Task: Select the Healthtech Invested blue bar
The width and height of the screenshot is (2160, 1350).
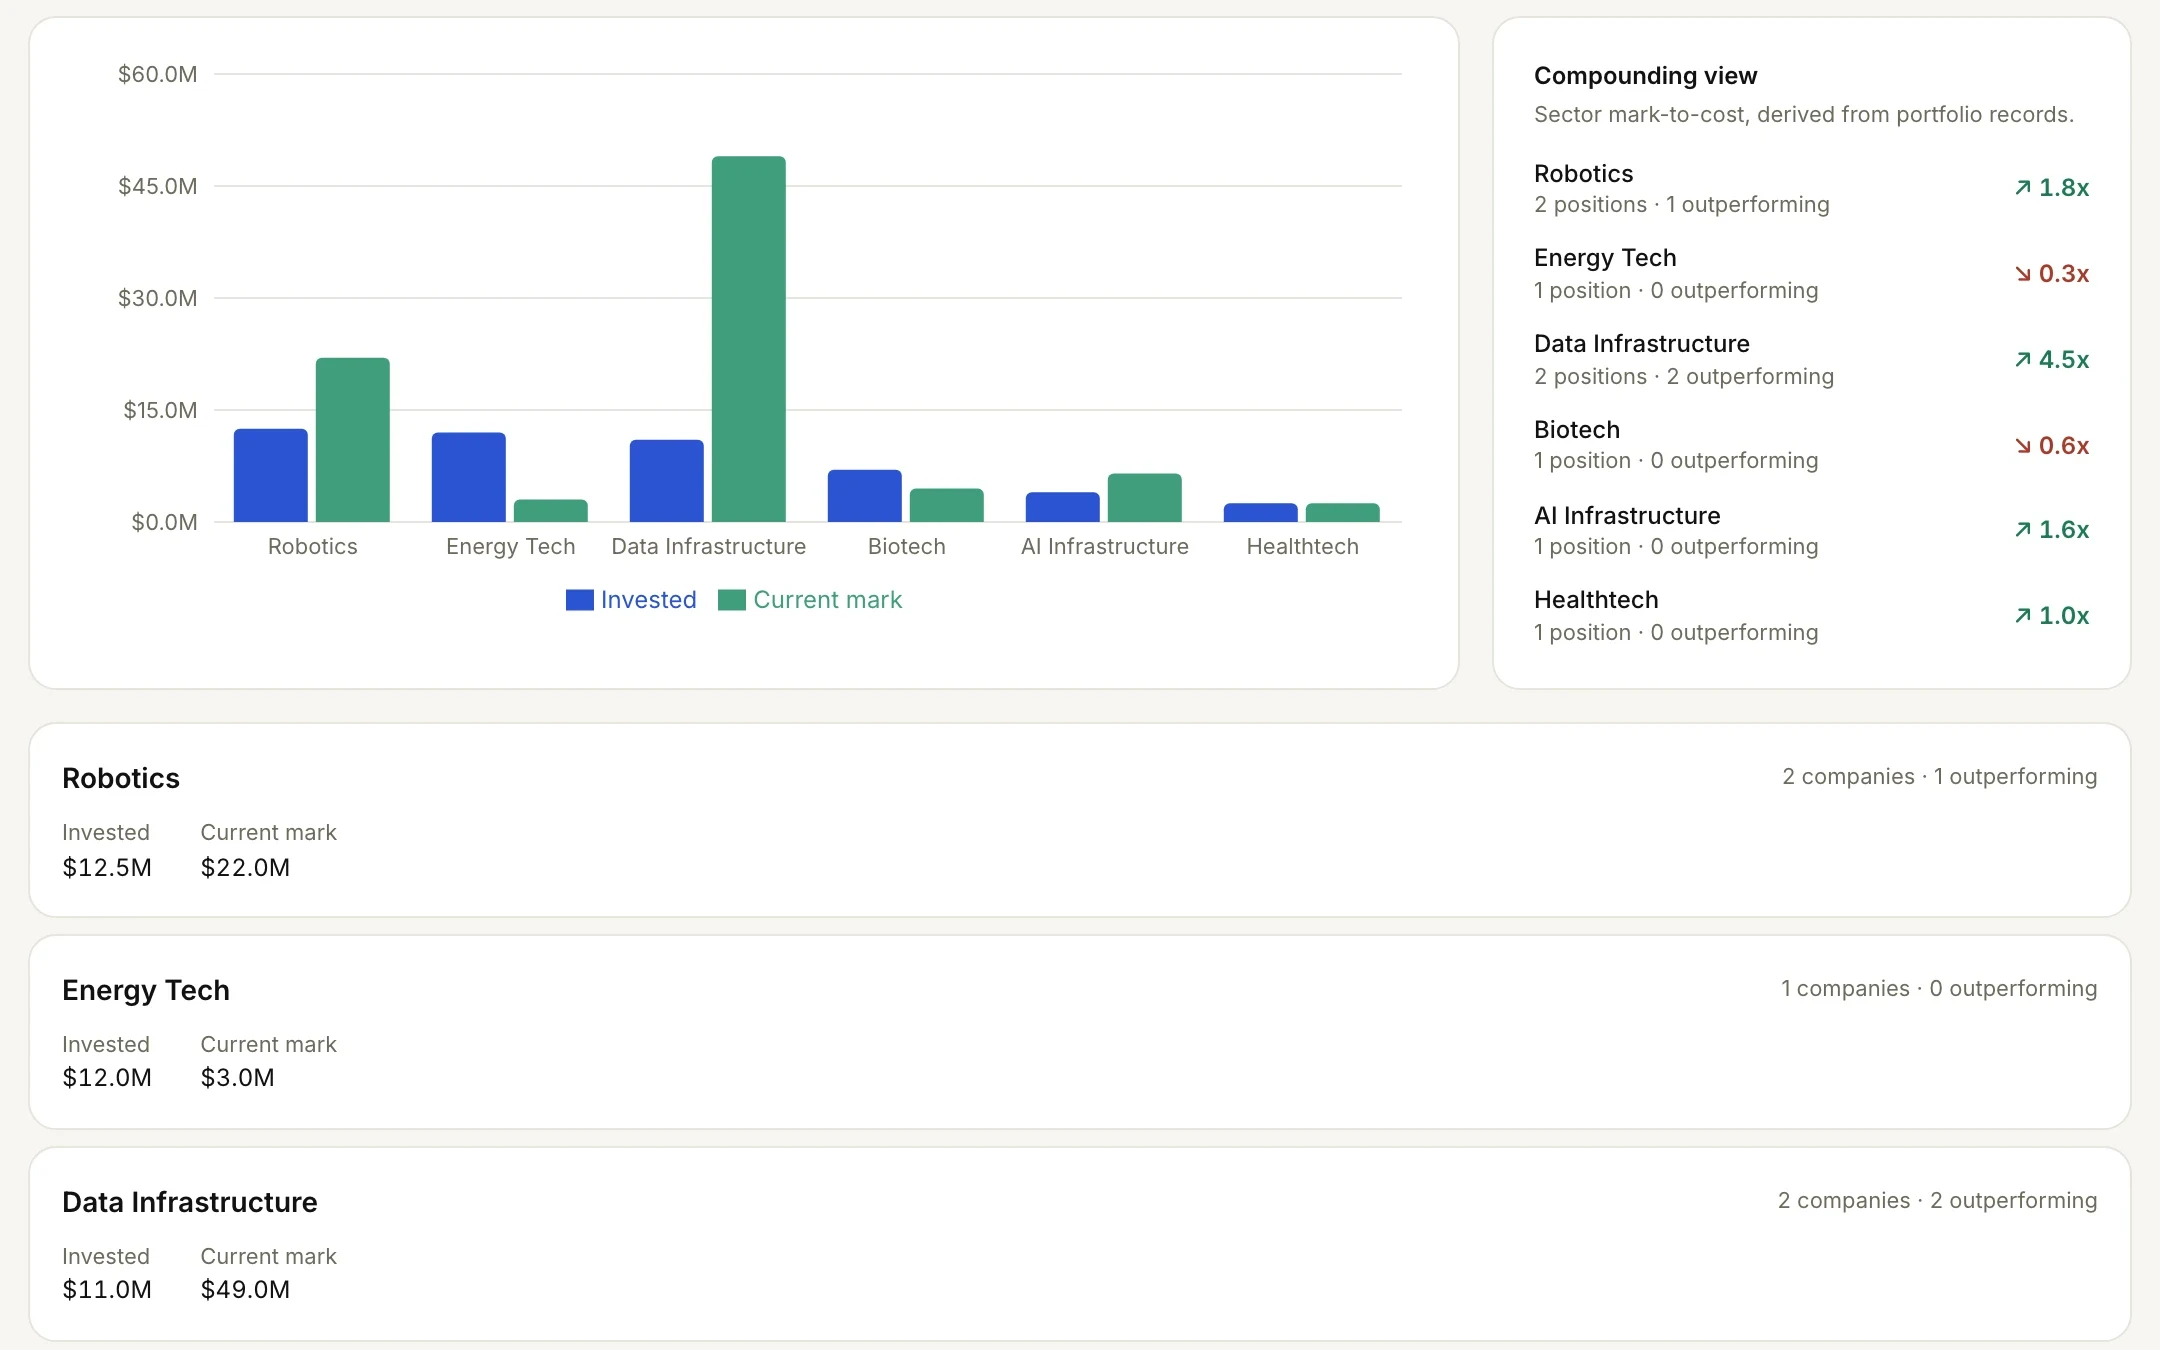Action: (1261, 513)
